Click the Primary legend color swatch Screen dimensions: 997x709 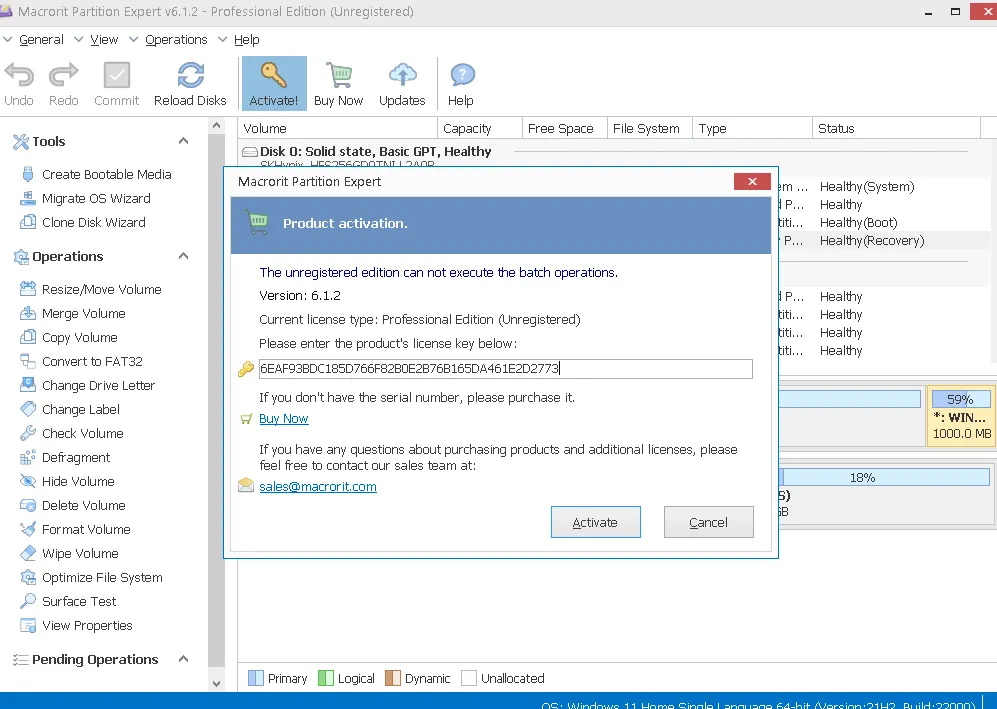(256, 678)
